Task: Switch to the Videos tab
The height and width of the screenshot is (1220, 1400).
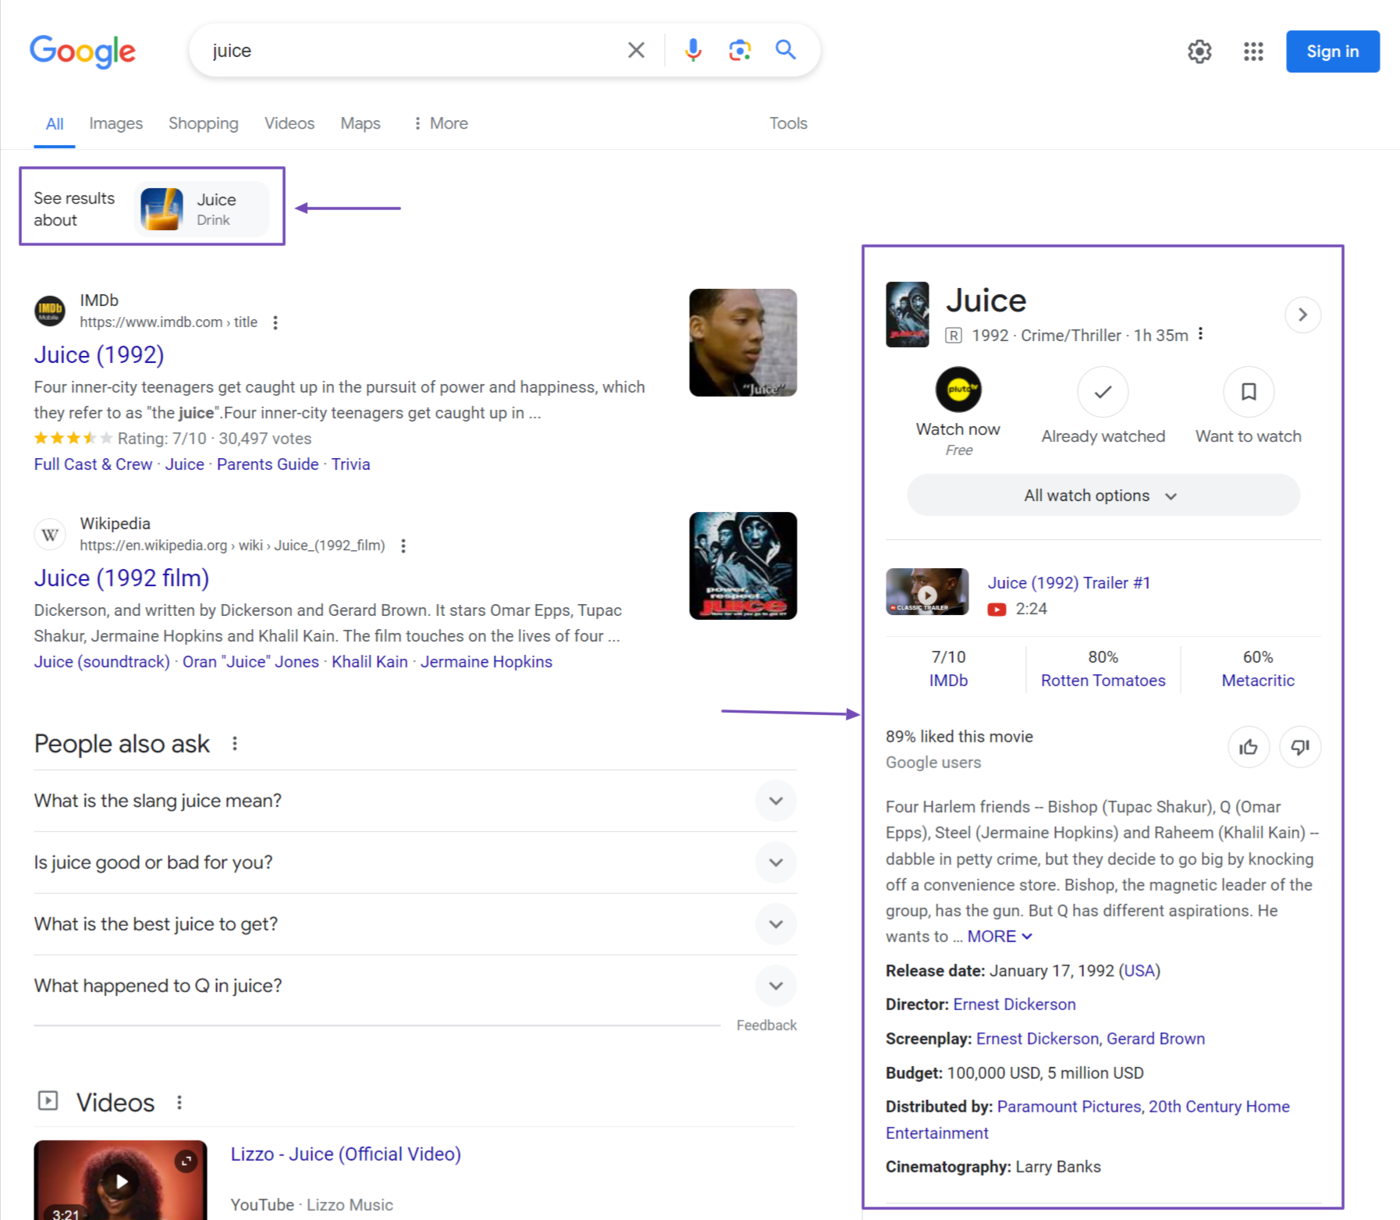Action: point(289,123)
